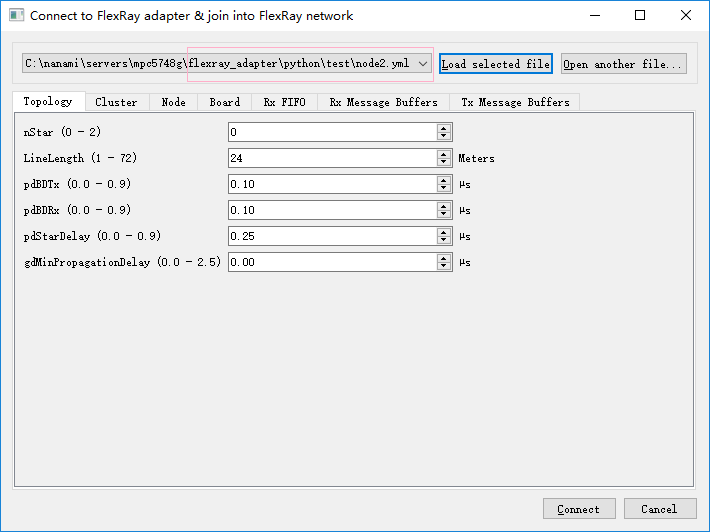Decrease pdStarDelay with down arrow
710x532 pixels.
pos(444,240)
